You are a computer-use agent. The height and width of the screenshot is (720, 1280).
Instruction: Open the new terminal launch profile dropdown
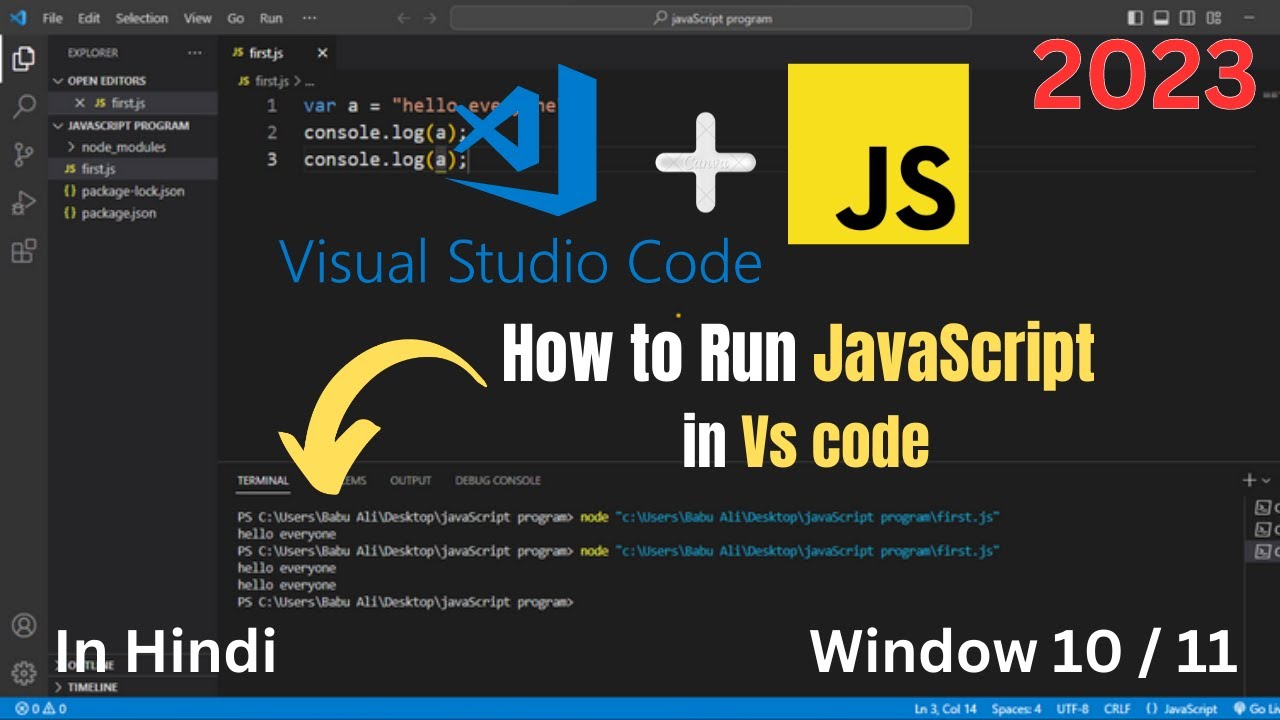tap(1266, 481)
